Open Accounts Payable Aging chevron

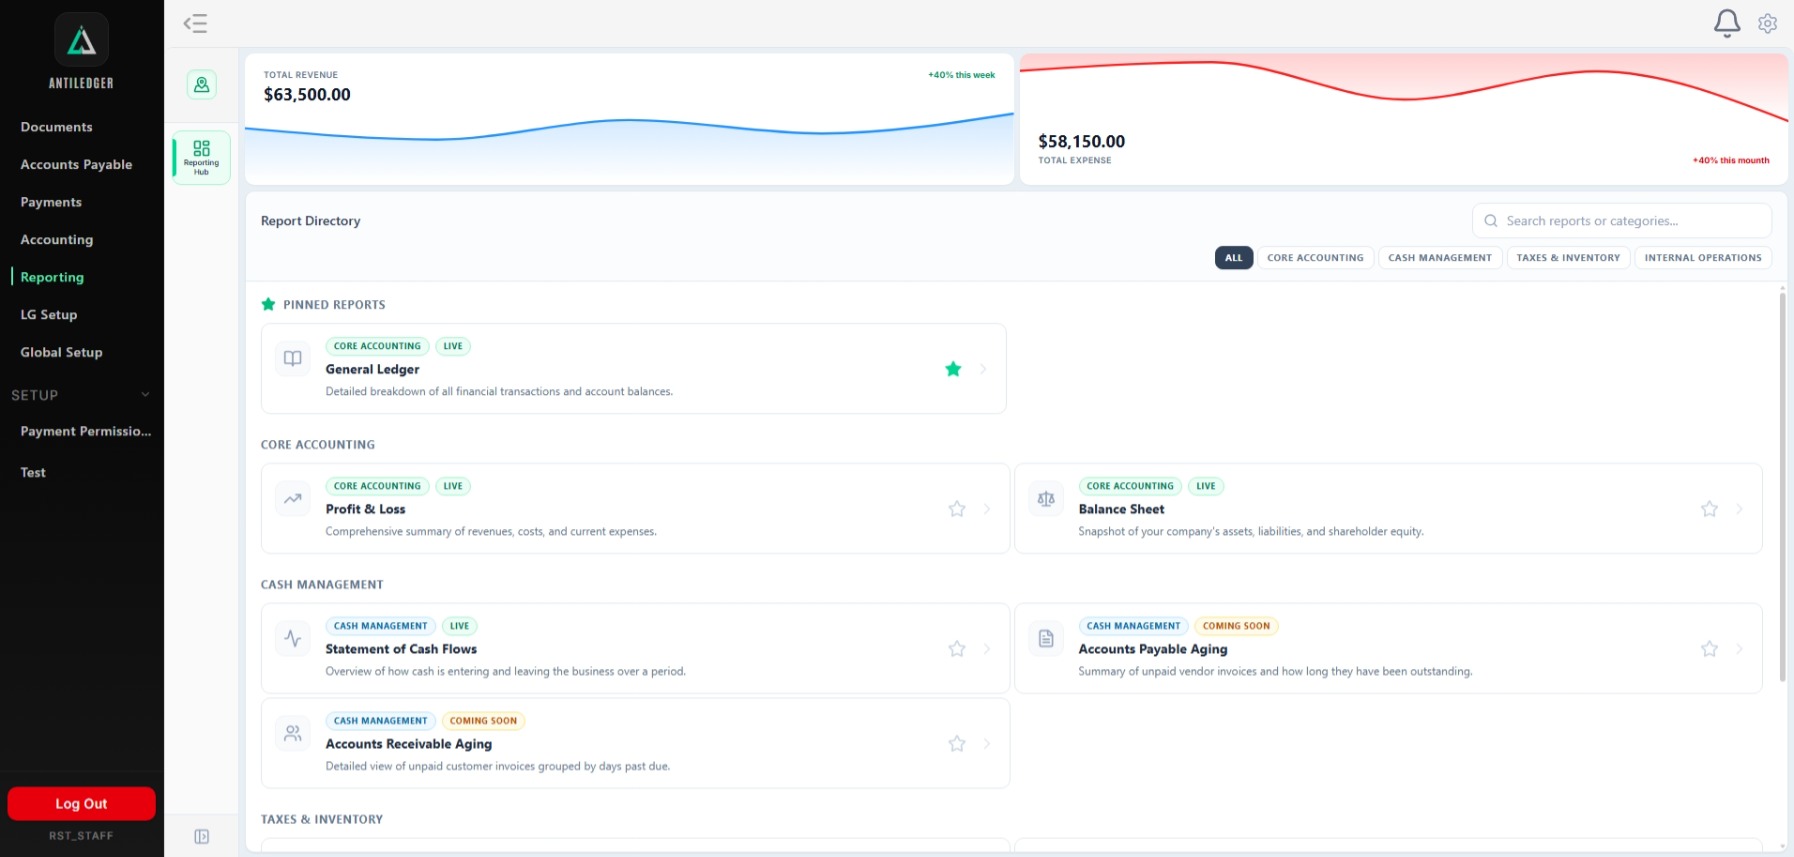pos(1739,649)
